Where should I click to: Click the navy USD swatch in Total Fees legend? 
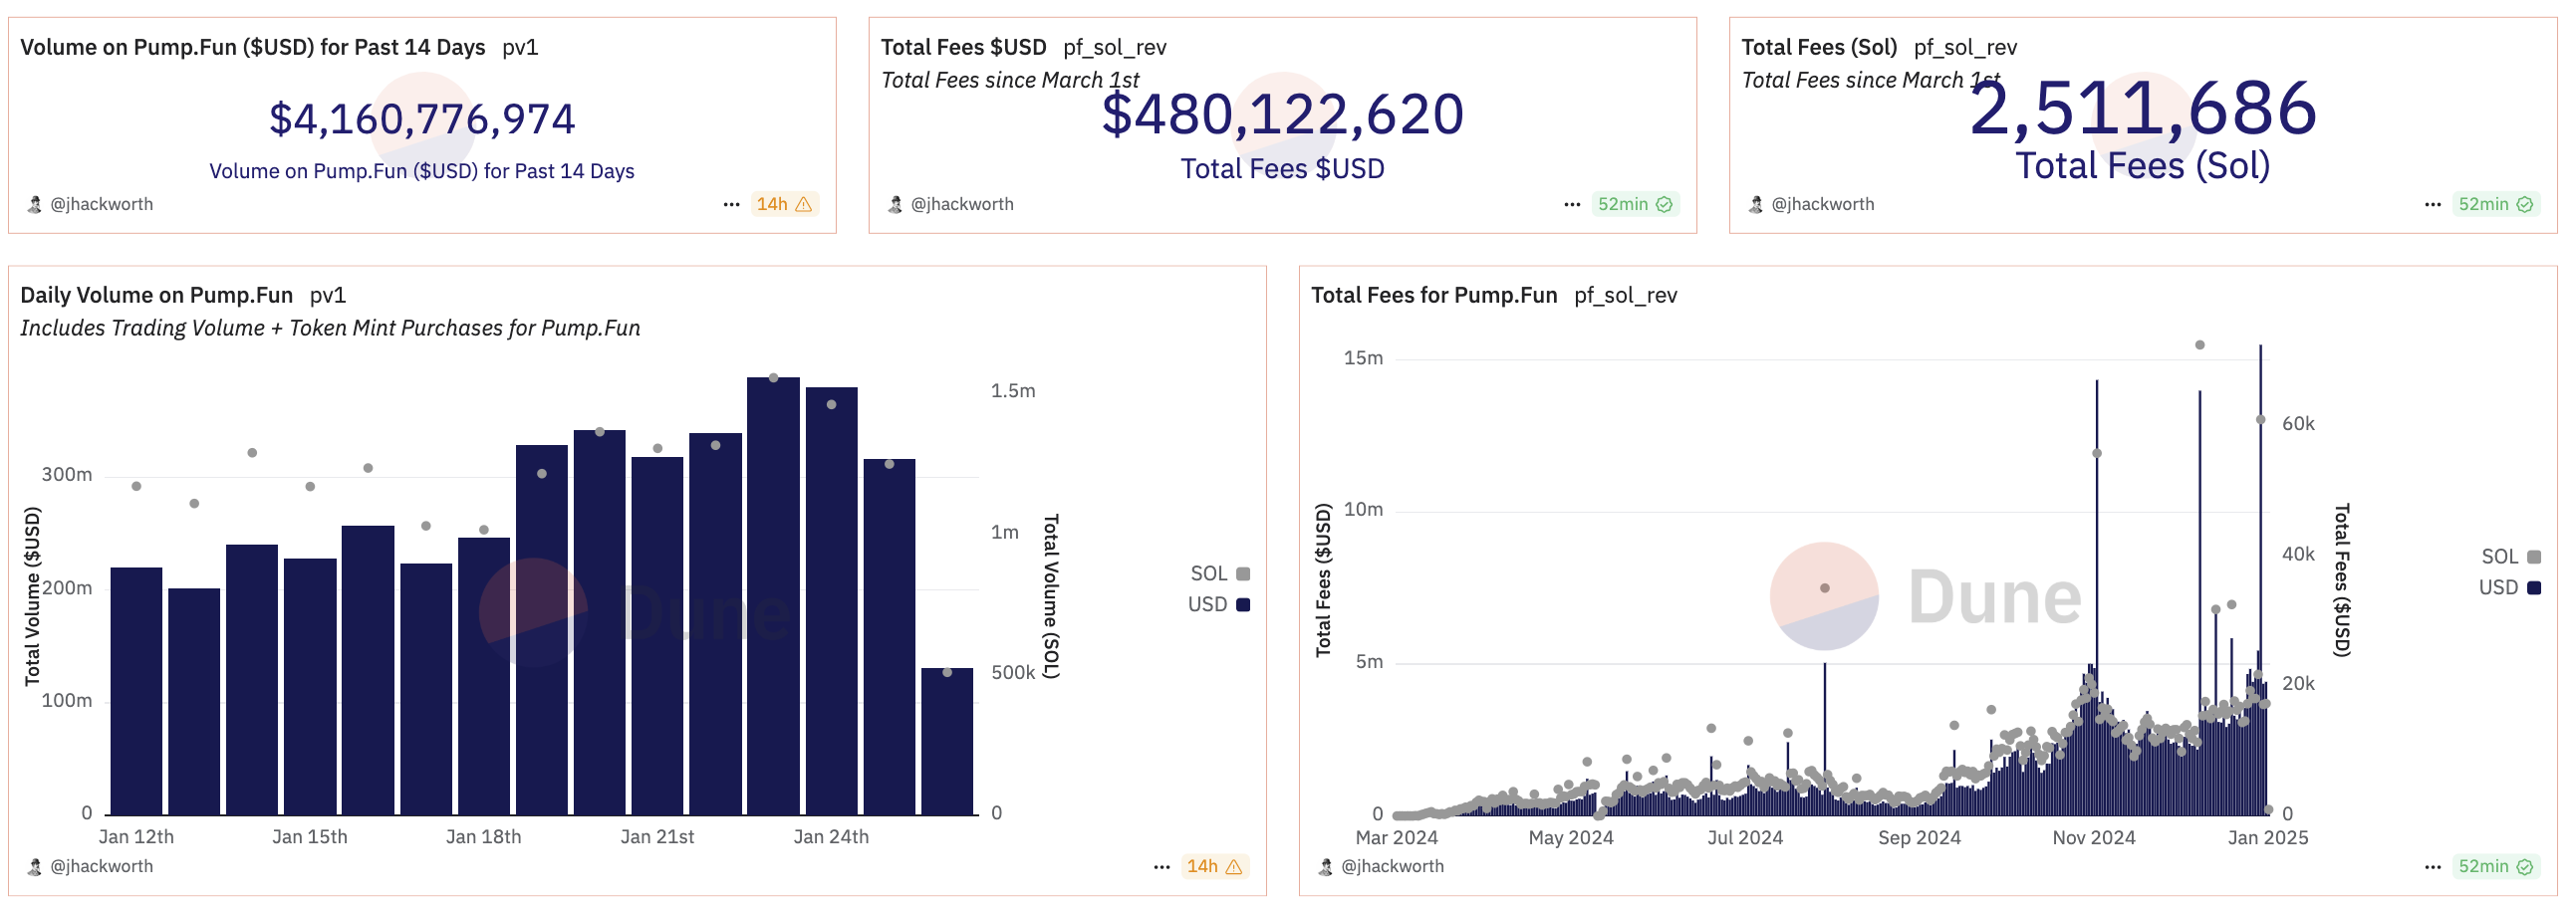[2534, 588]
